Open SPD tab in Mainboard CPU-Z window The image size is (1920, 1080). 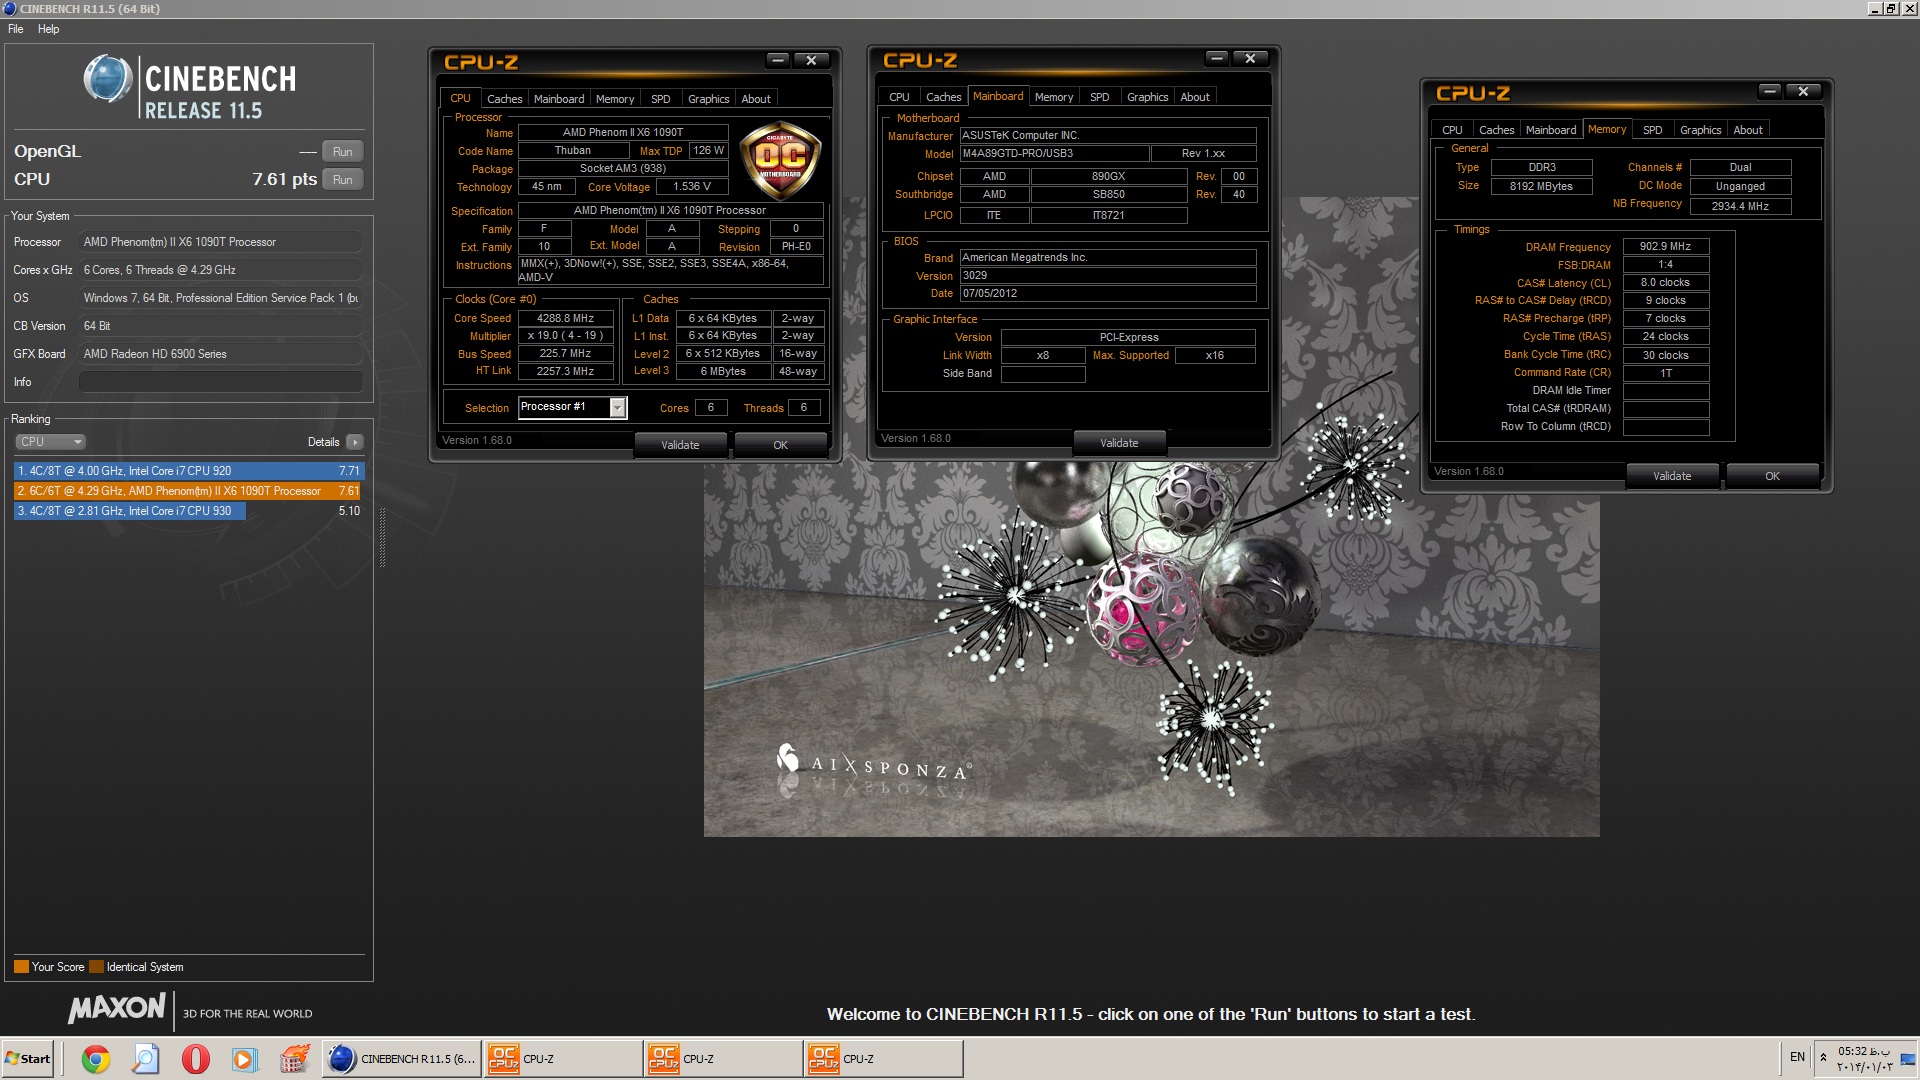click(1100, 97)
